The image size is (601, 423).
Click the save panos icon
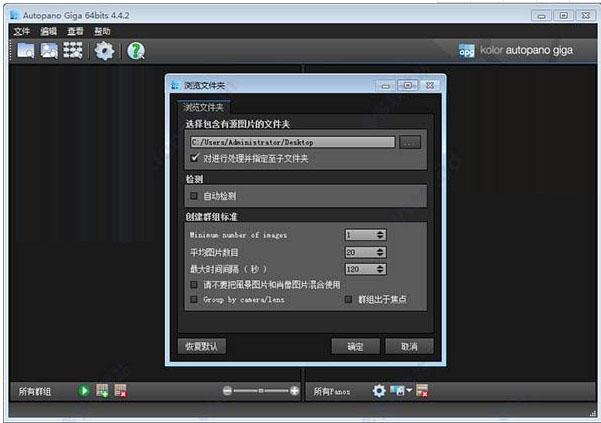tap(397, 390)
